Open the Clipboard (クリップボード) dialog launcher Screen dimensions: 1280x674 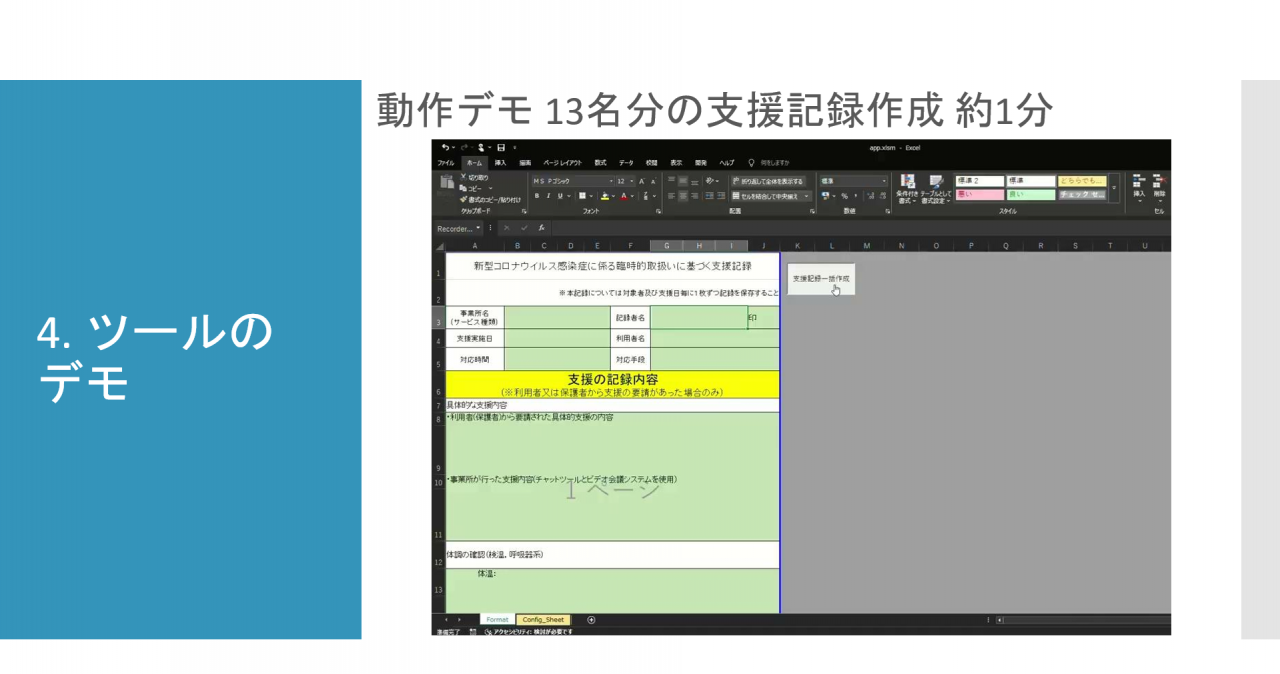point(524,211)
